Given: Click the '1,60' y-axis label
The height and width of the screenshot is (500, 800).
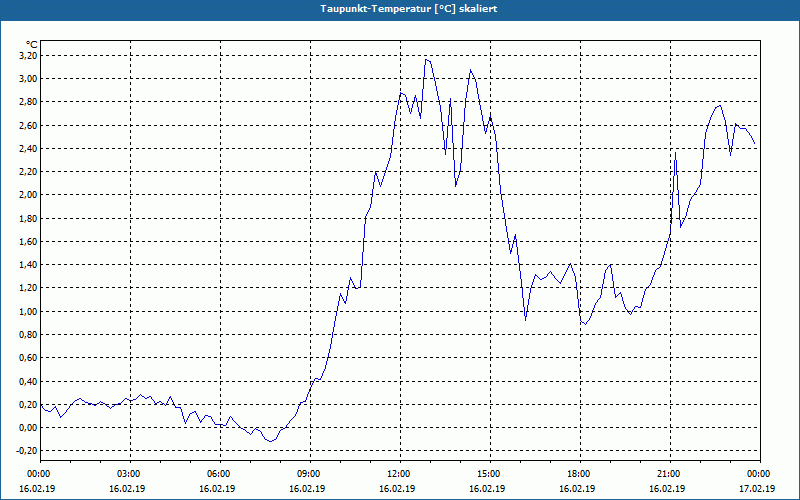Looking at the screenshot, I should (x=28, y=241).
